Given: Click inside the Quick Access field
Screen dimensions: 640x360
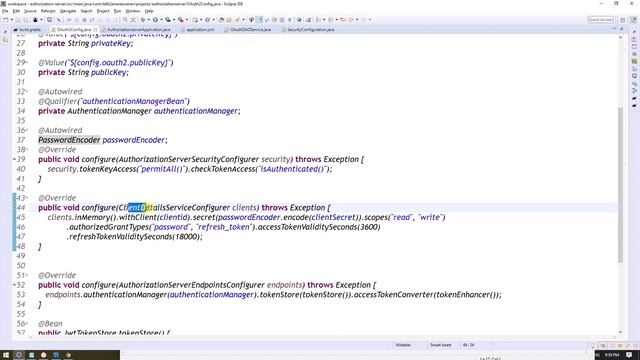Looking at the screenshot, I should 600,20.
